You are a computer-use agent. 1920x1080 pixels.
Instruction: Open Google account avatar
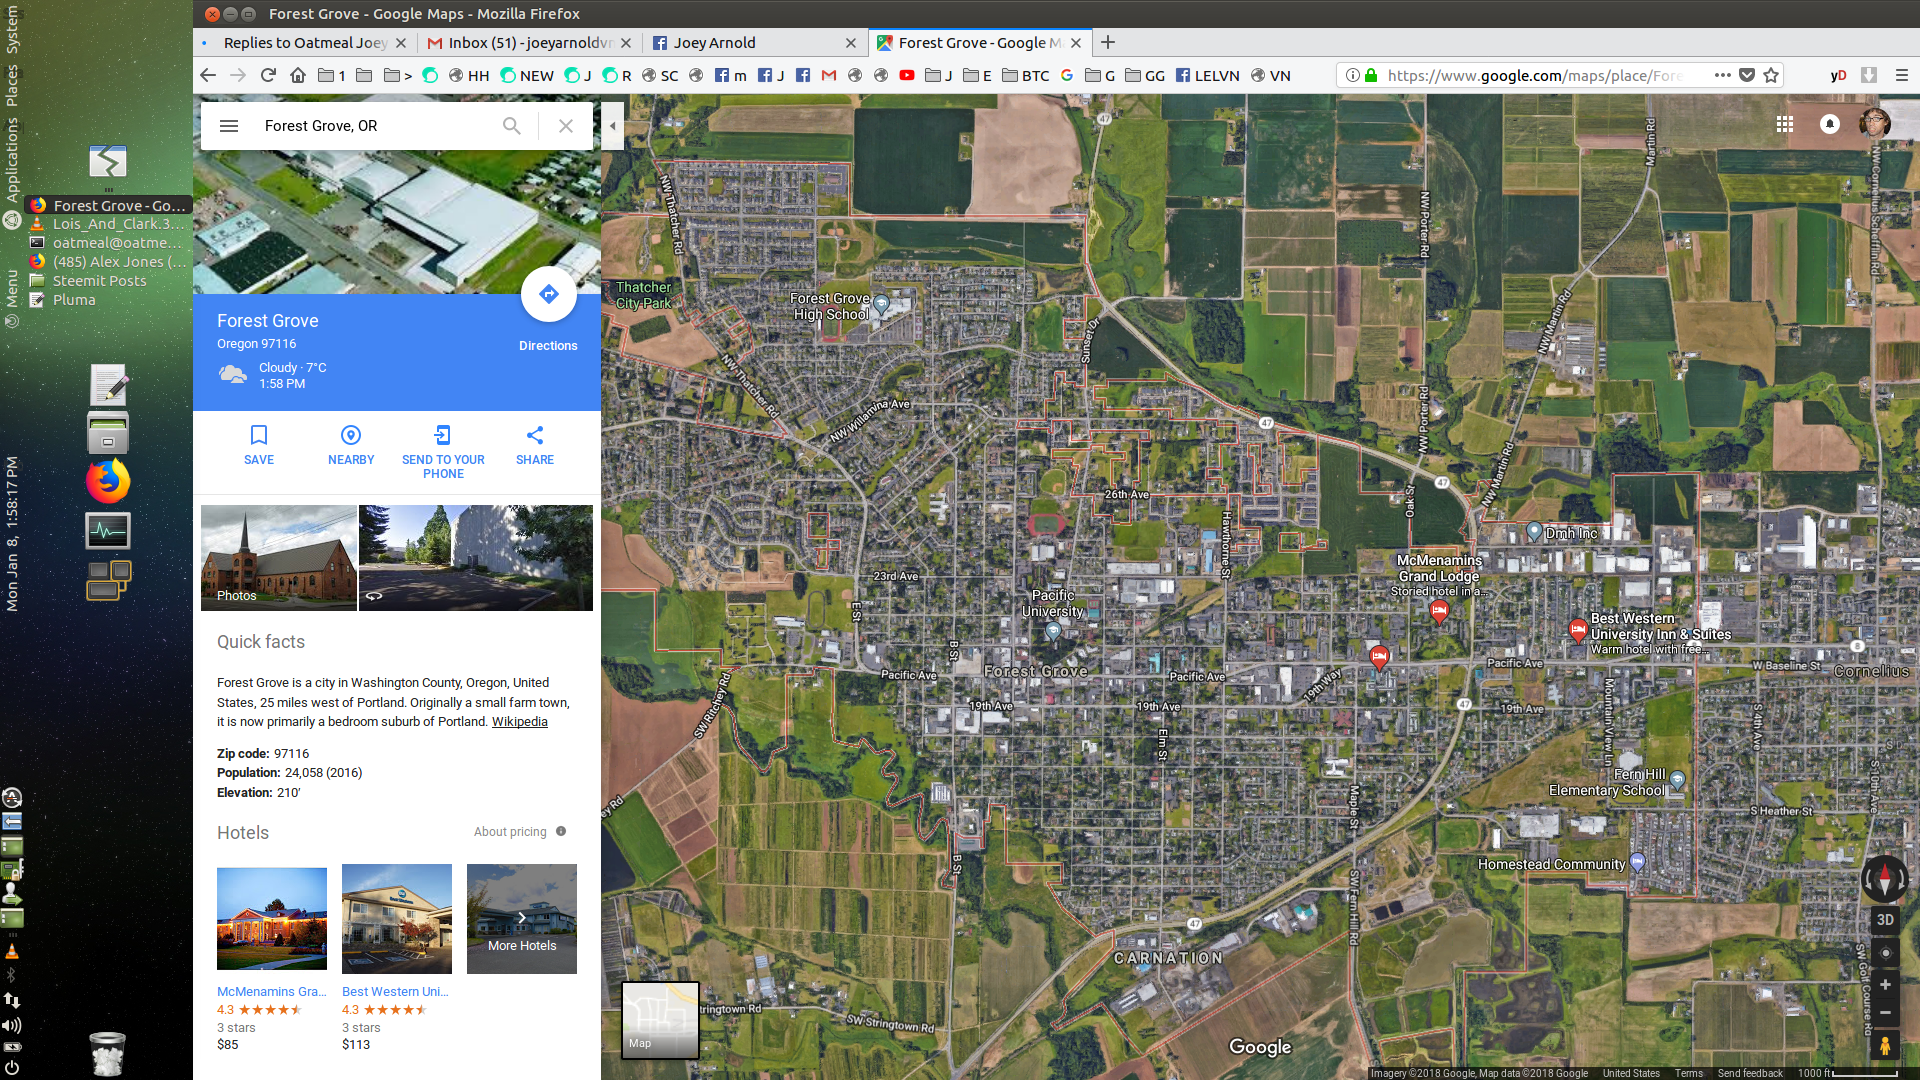click(1875, 124)
